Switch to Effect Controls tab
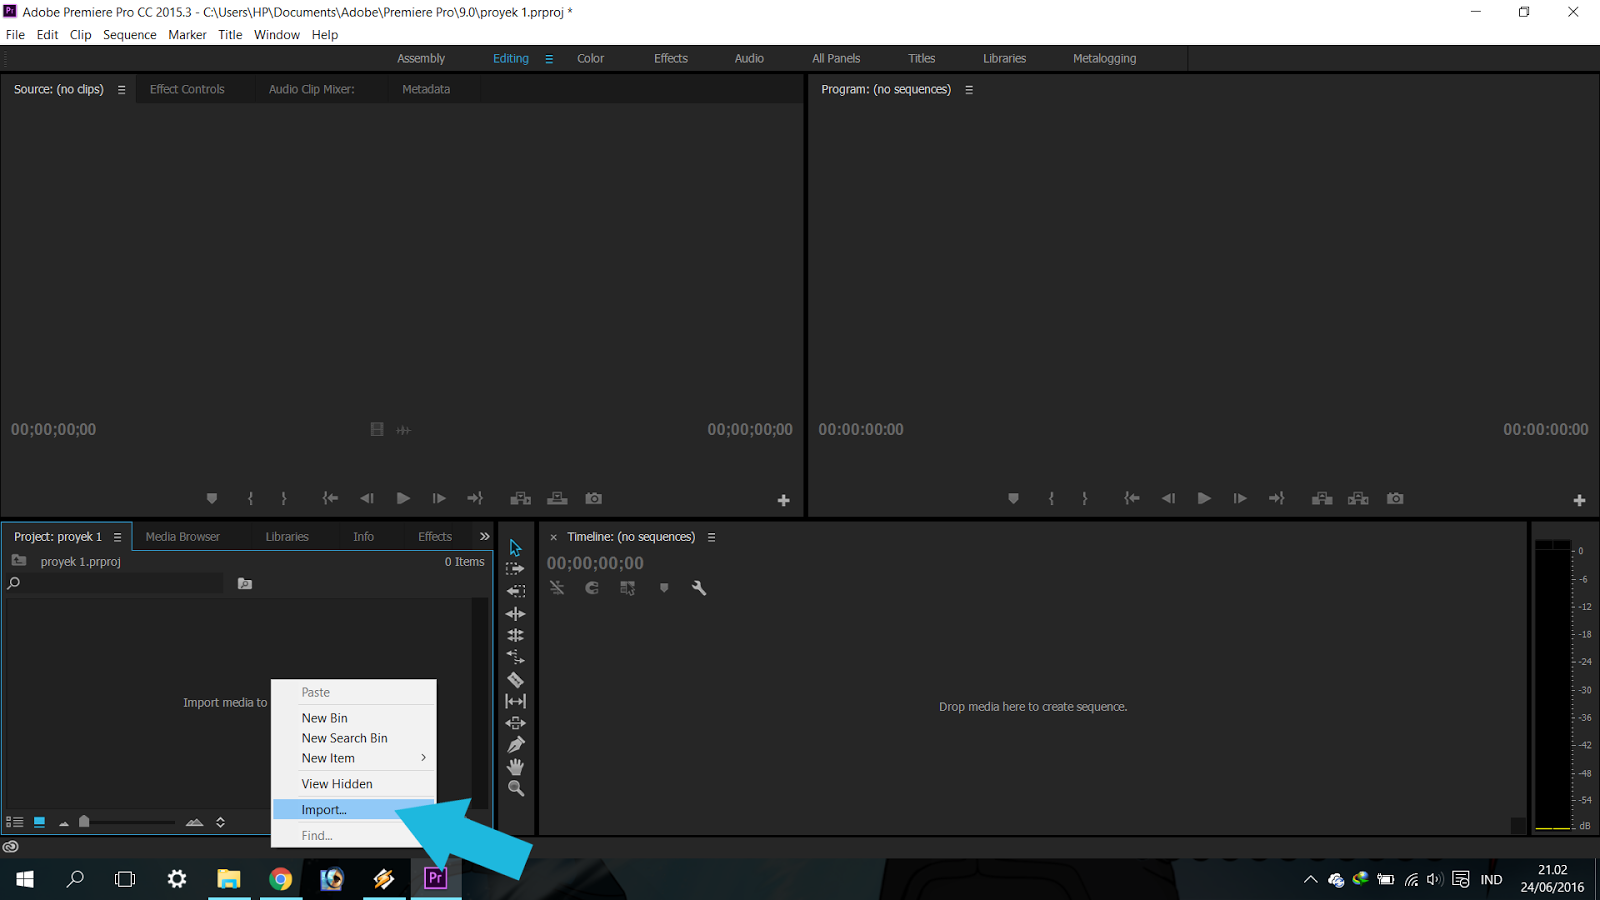 187,89
